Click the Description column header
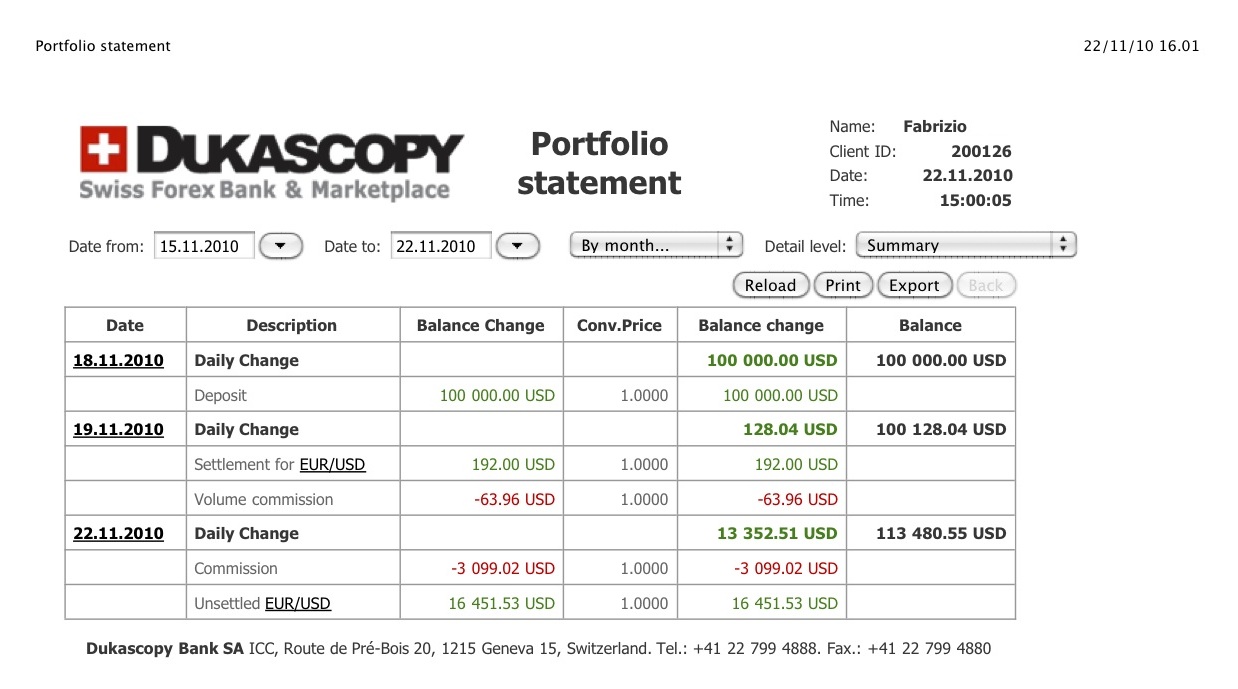 [x=291, y=325]
